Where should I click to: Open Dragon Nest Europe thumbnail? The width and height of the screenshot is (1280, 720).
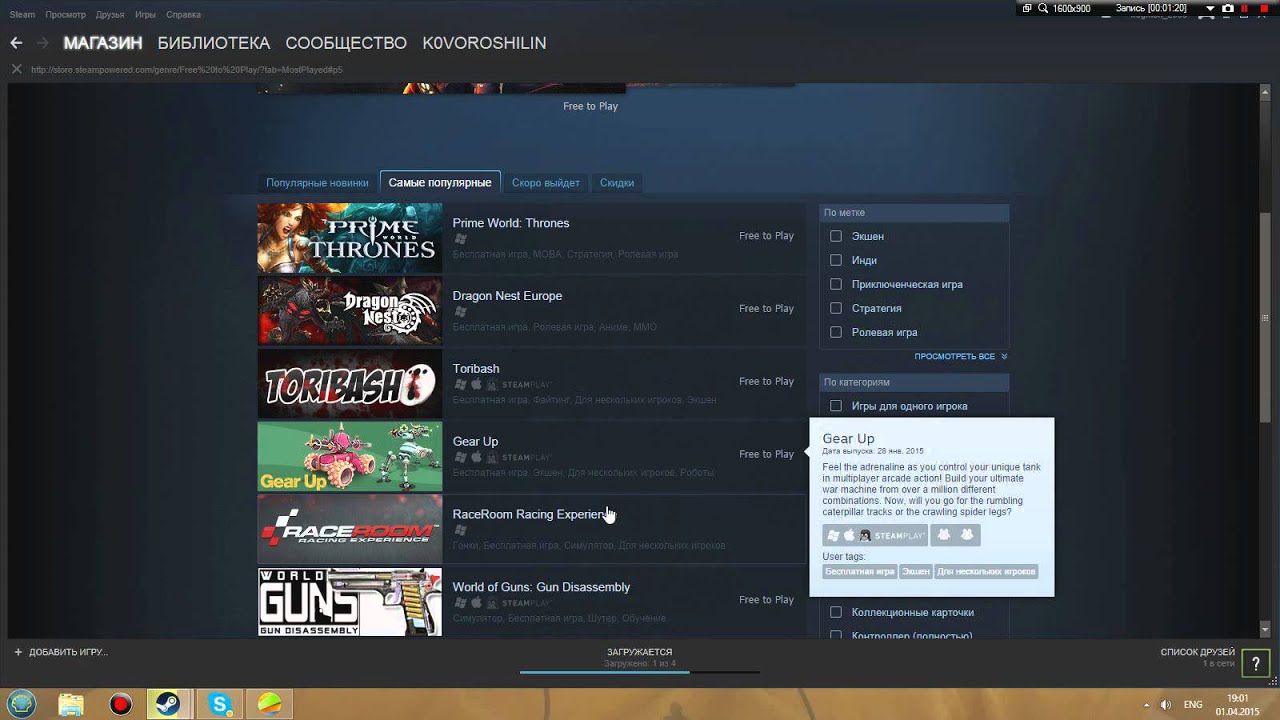pos(350,311)
